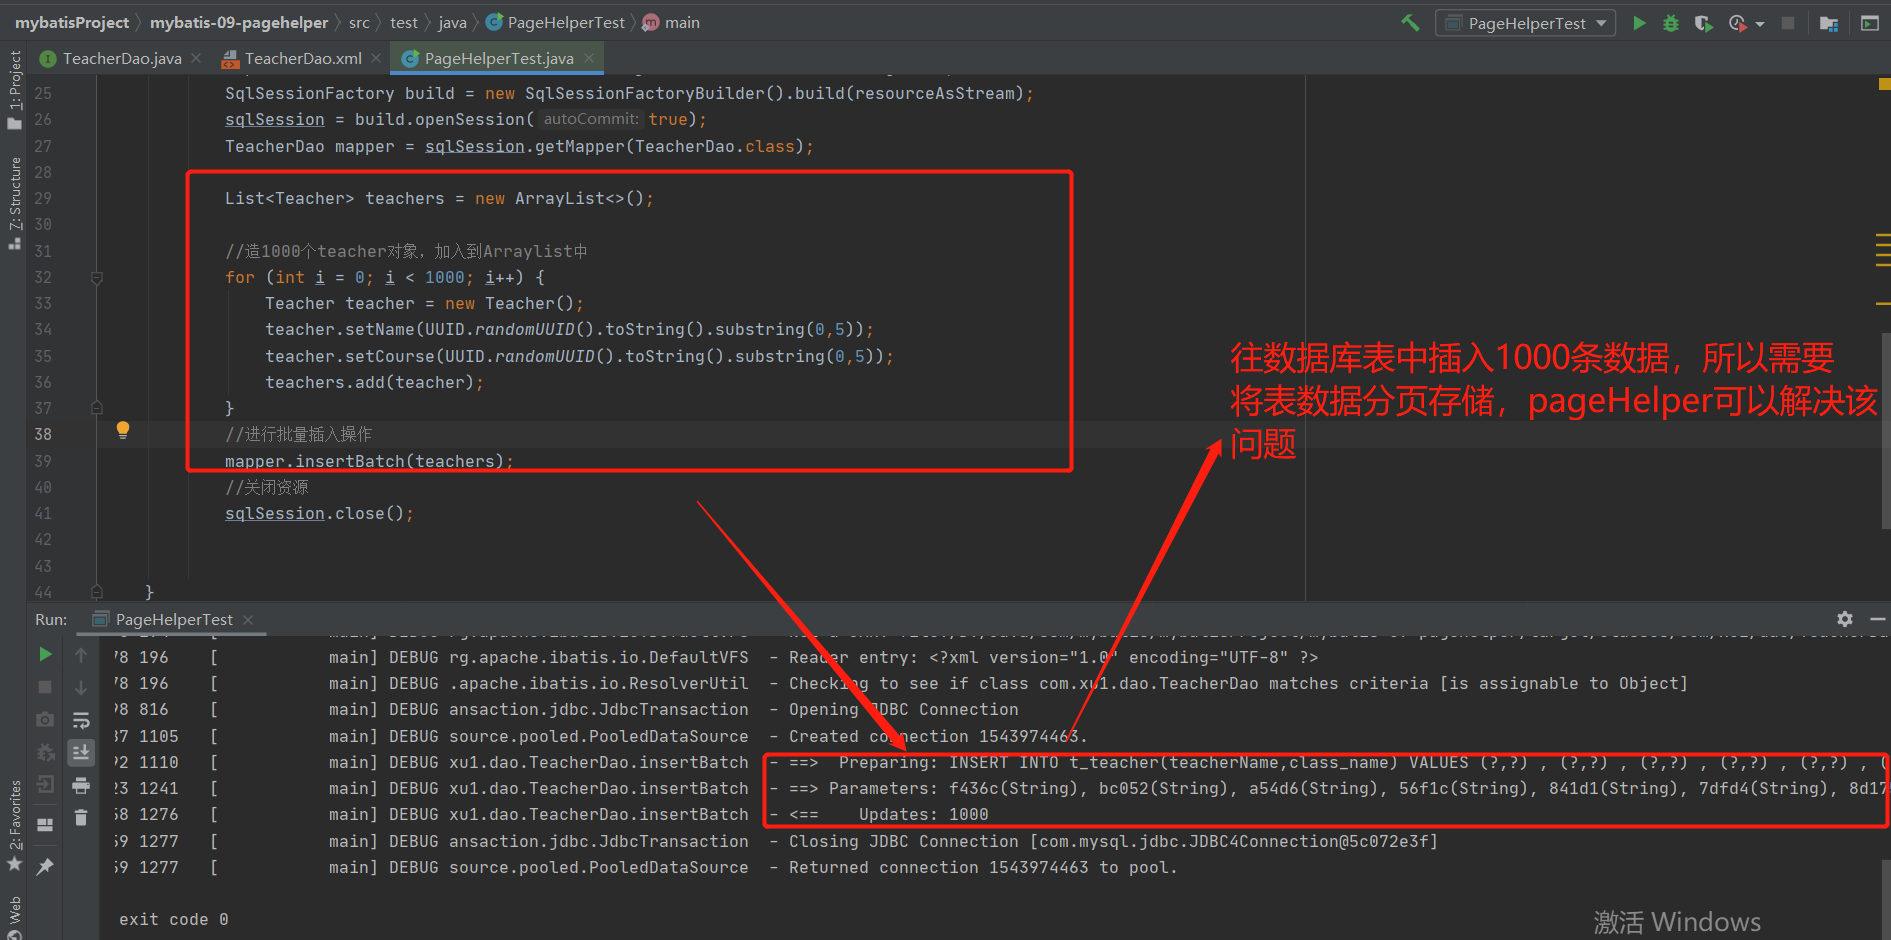Image resolution: width=1891 pixels, height=940 pixels.
Task: Click the inspection status indicator at editor top right
Action: point(1884,84)
